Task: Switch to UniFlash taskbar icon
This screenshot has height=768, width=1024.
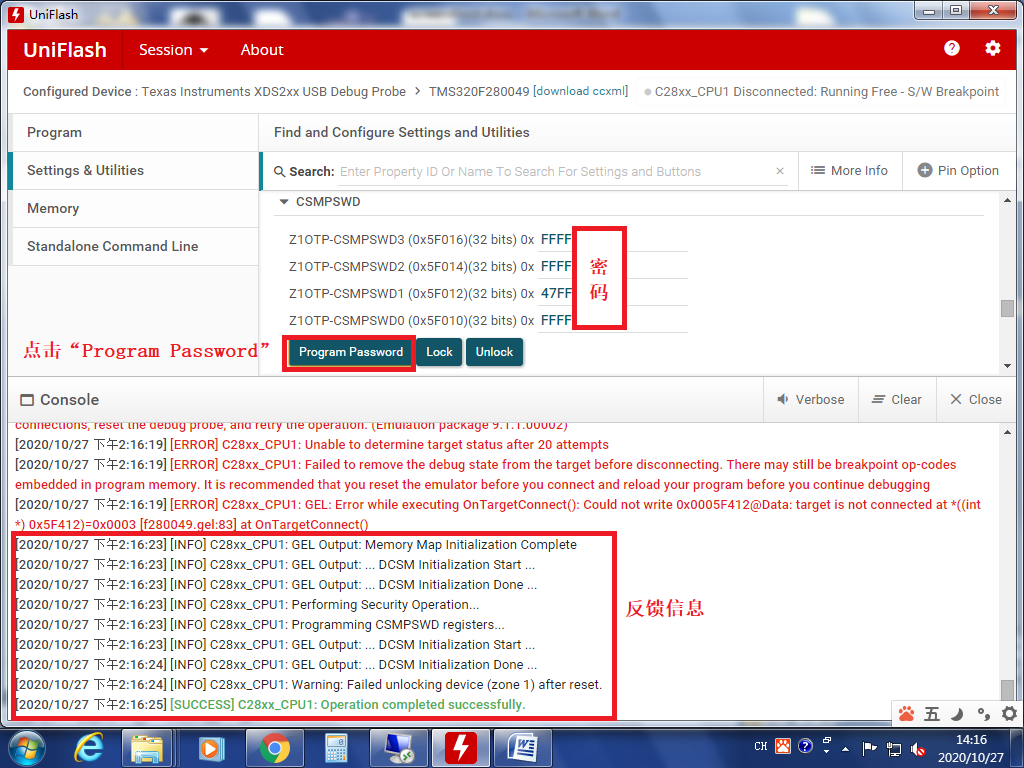Action: pyautogui.click(x=460, y=748)
